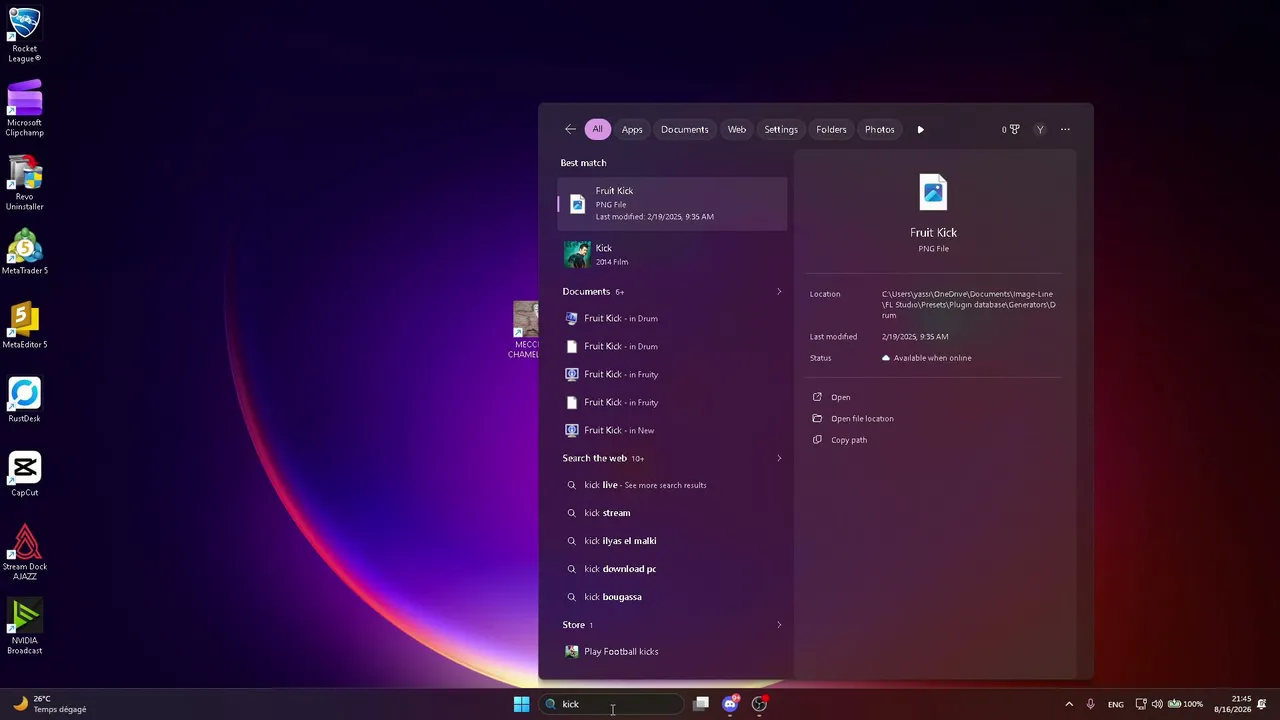
Task: Open Discord from the taskbar
Action: tap(730, 704)
